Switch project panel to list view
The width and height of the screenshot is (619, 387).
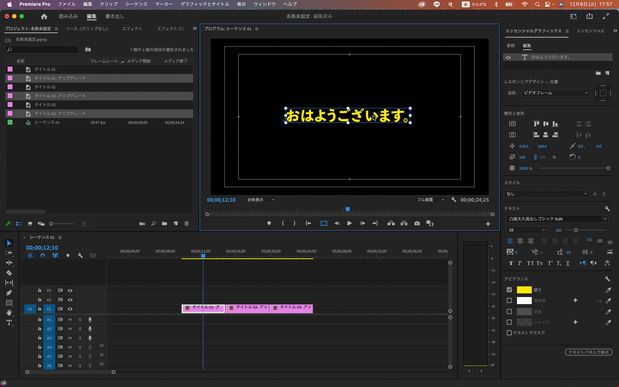(19, 224)
